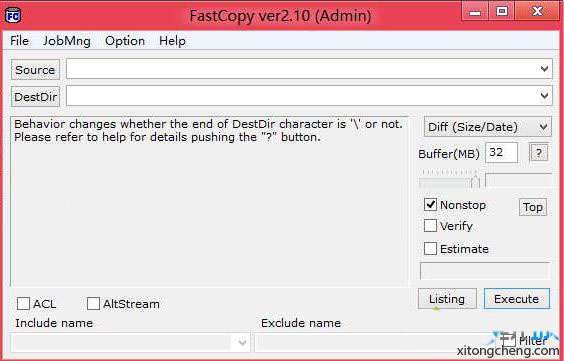Image resolution: width=564 pixels, height=361 pixels.
Task: Enable the Estimate checkbox
Action: coord(430,248)
